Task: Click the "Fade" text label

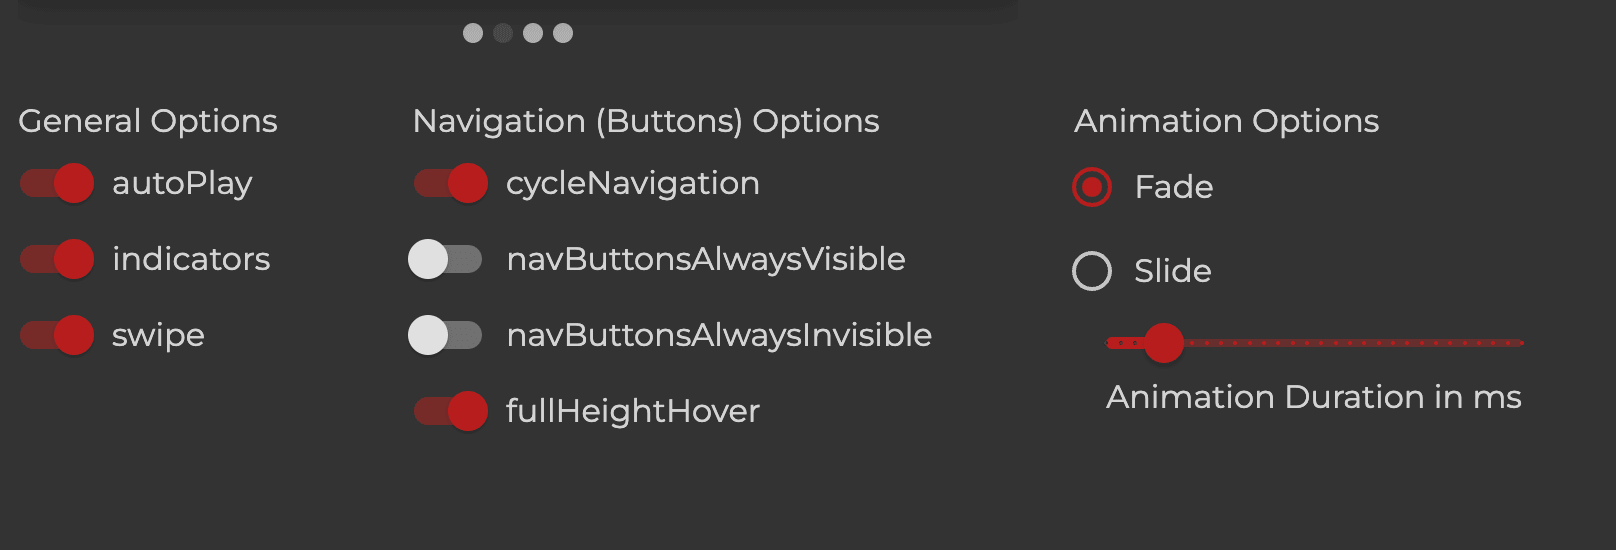Action: point(1174,187)
